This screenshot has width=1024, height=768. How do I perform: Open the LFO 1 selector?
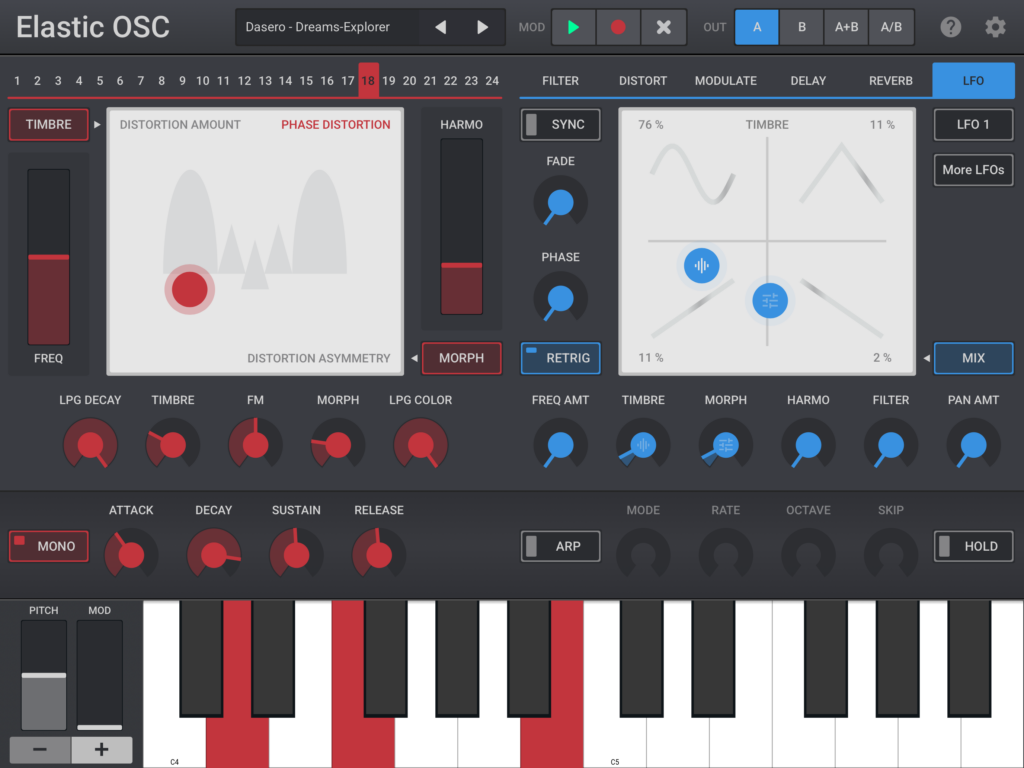click(973, 124)
